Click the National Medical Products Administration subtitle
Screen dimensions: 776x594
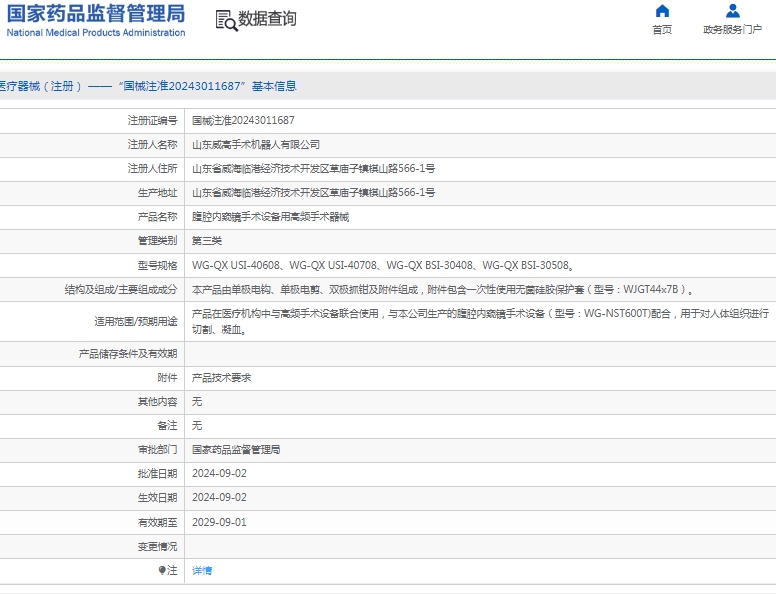96,33
